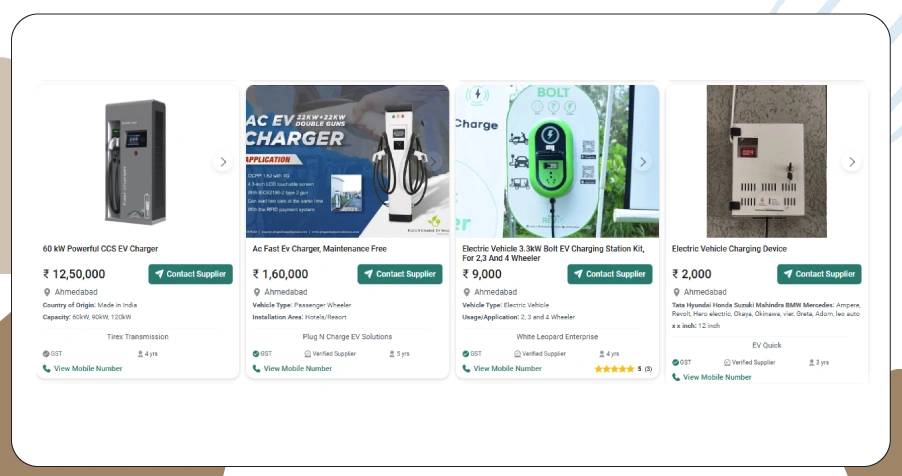Image resolution: width=902 pixels, height=476 pixels.
Task: Click next arrow on Bolt EV Charging Station image
Action: 643,162
